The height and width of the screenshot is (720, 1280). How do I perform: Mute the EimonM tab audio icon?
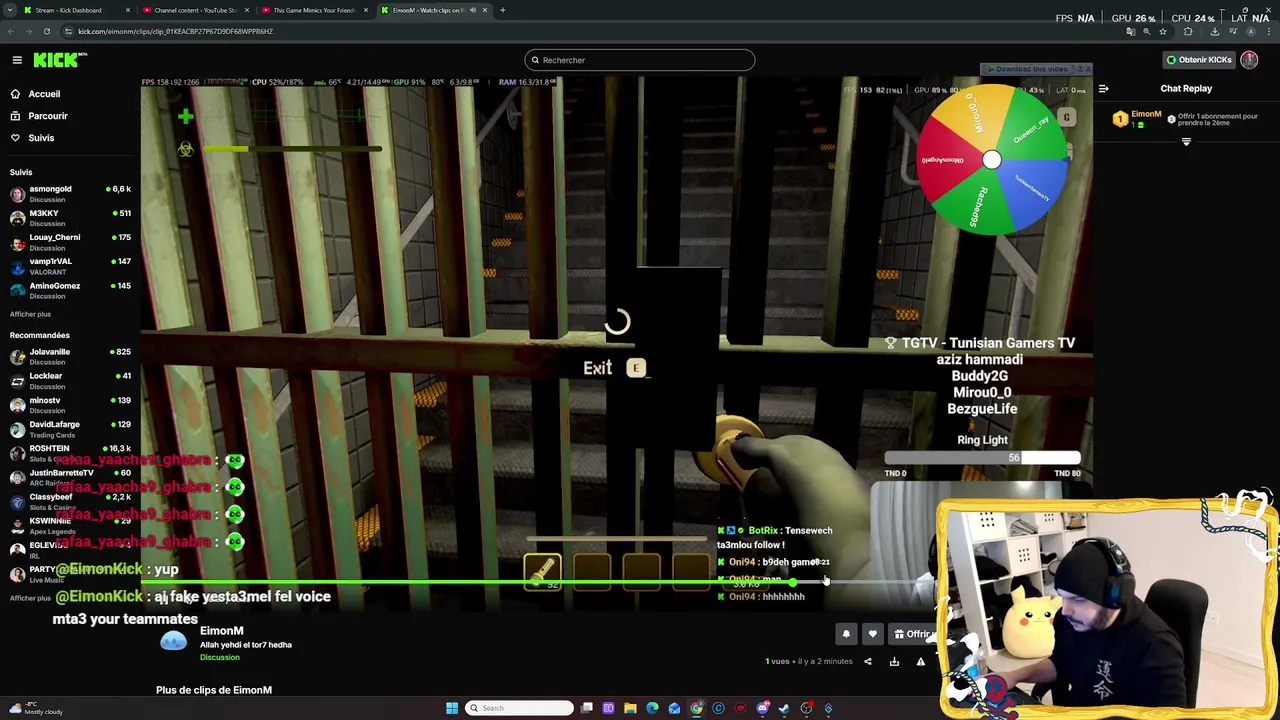pos(473,10)
